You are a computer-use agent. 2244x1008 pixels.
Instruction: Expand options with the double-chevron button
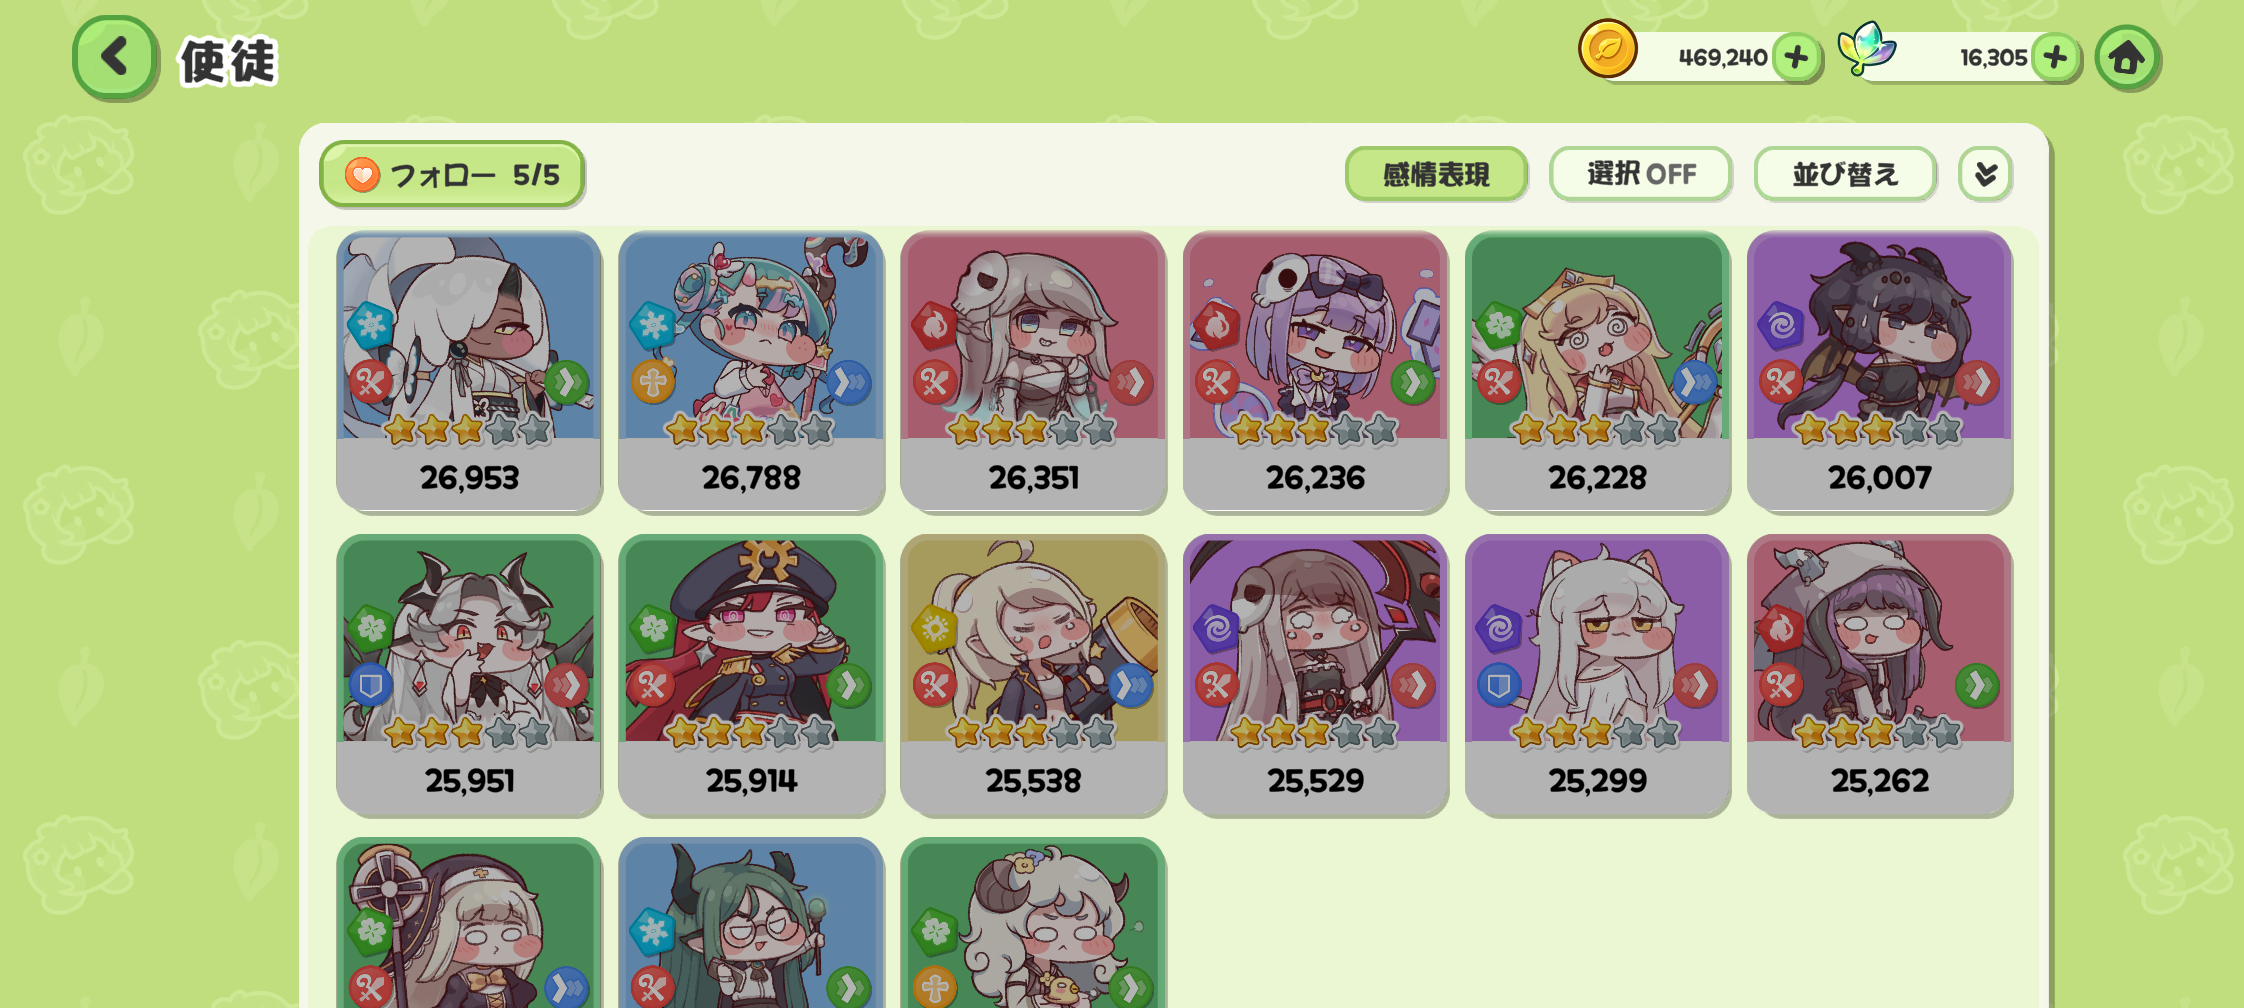click(x=1985, y=174)
